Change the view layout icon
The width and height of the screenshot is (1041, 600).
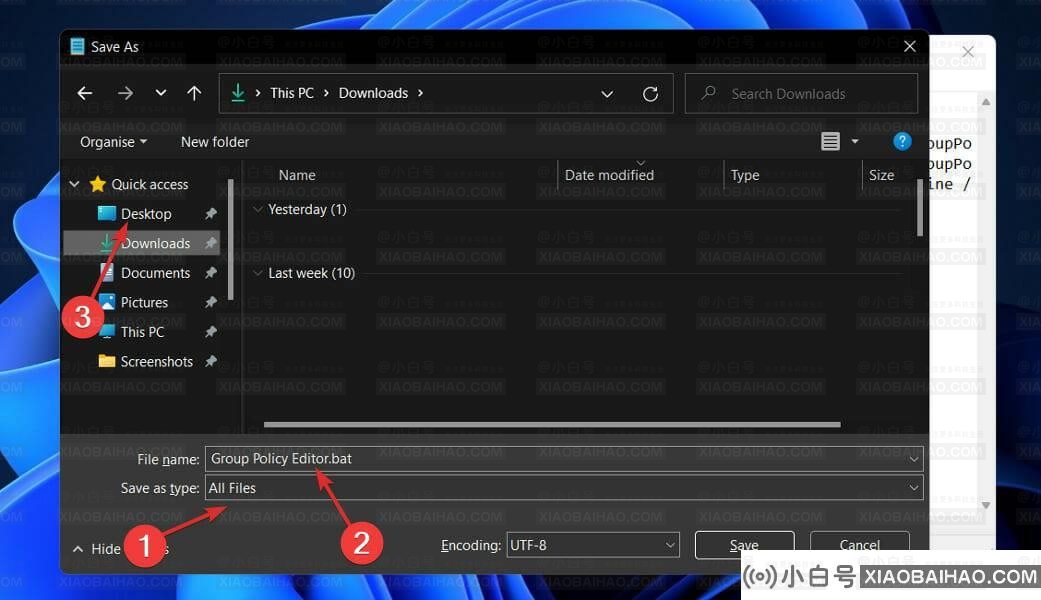(831, 141)
